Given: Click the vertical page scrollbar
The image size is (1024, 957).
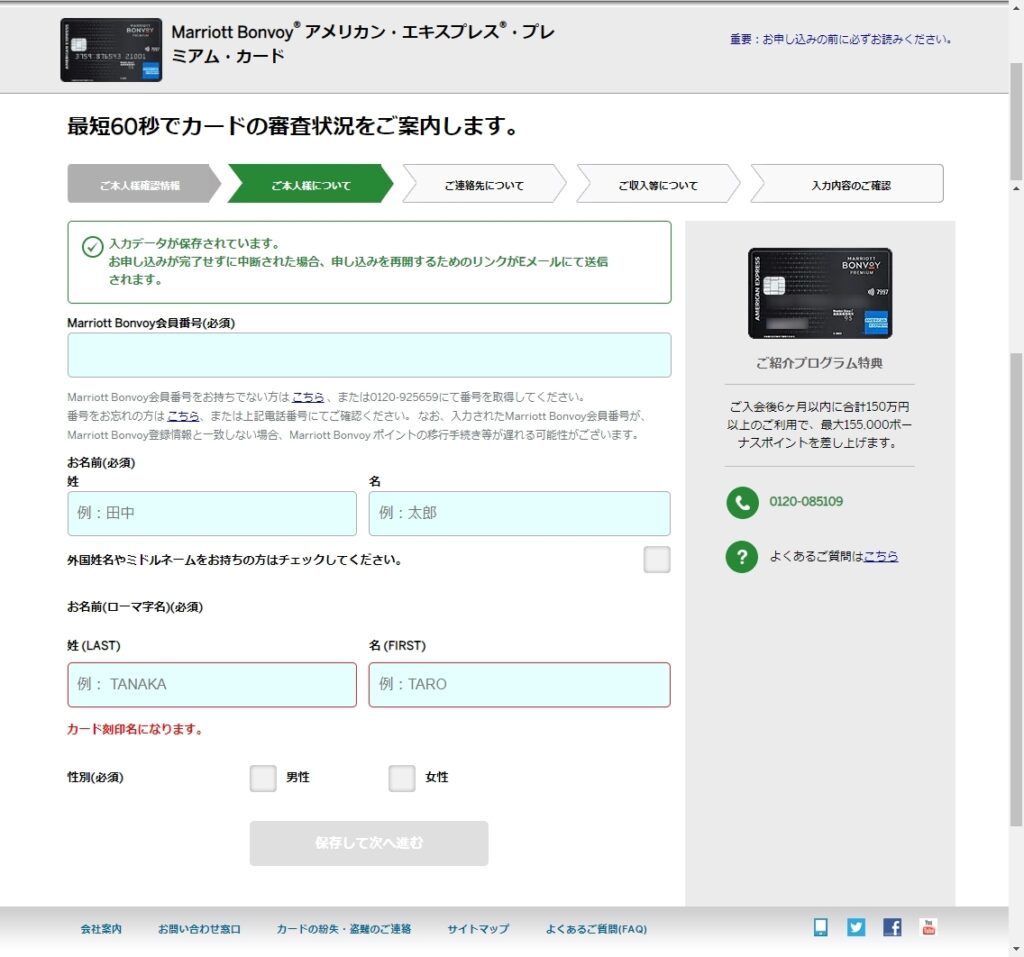Looking at the screenshot, I should [1016, 588].
